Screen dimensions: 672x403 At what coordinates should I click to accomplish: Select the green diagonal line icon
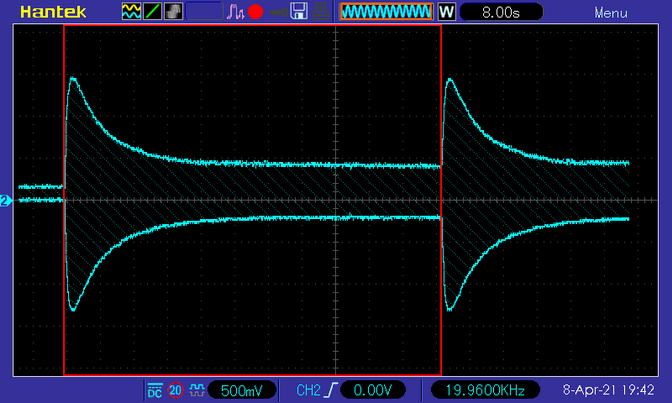[x=152, y=12]
